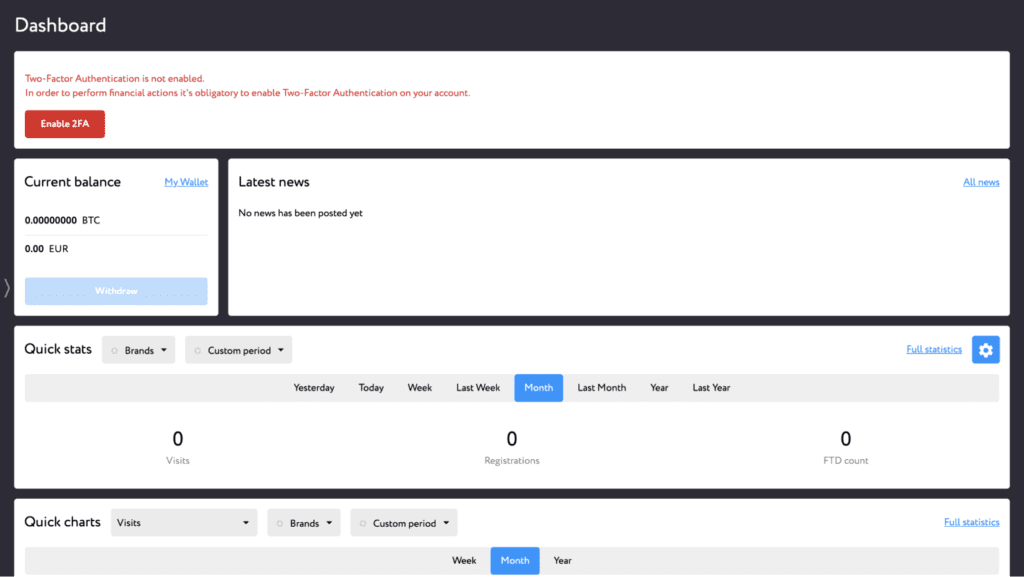Expand the Brands dropdown in Quick stats
Viewport: 1024px width, 577px height.
(138, 349)
